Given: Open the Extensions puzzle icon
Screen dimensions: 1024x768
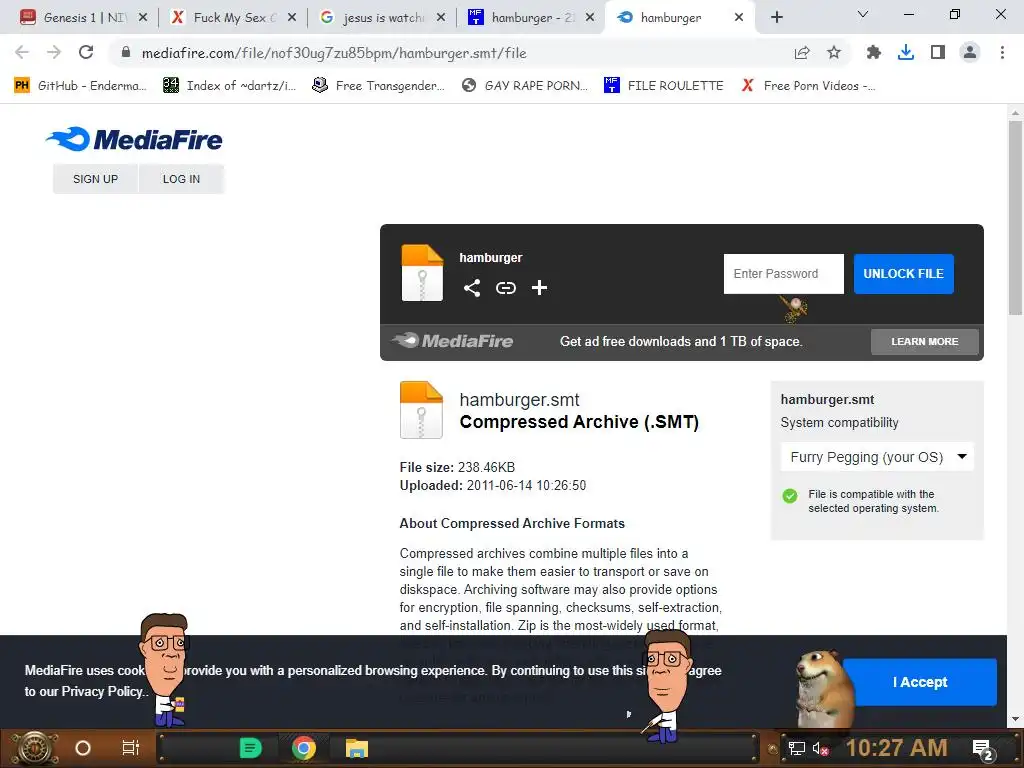Looking at the screenshot, I should [873, 52].
